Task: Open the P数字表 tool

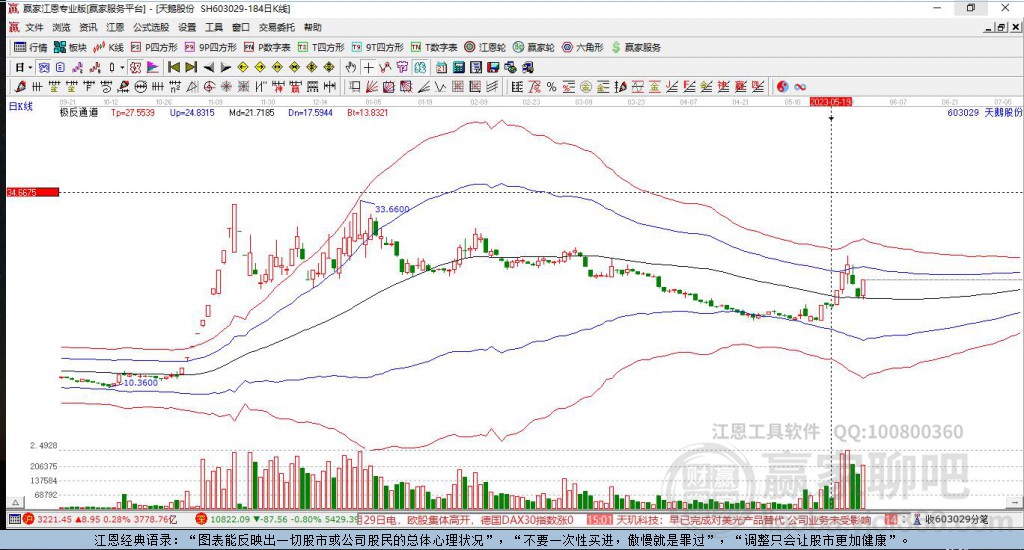Action: (267, 47)
